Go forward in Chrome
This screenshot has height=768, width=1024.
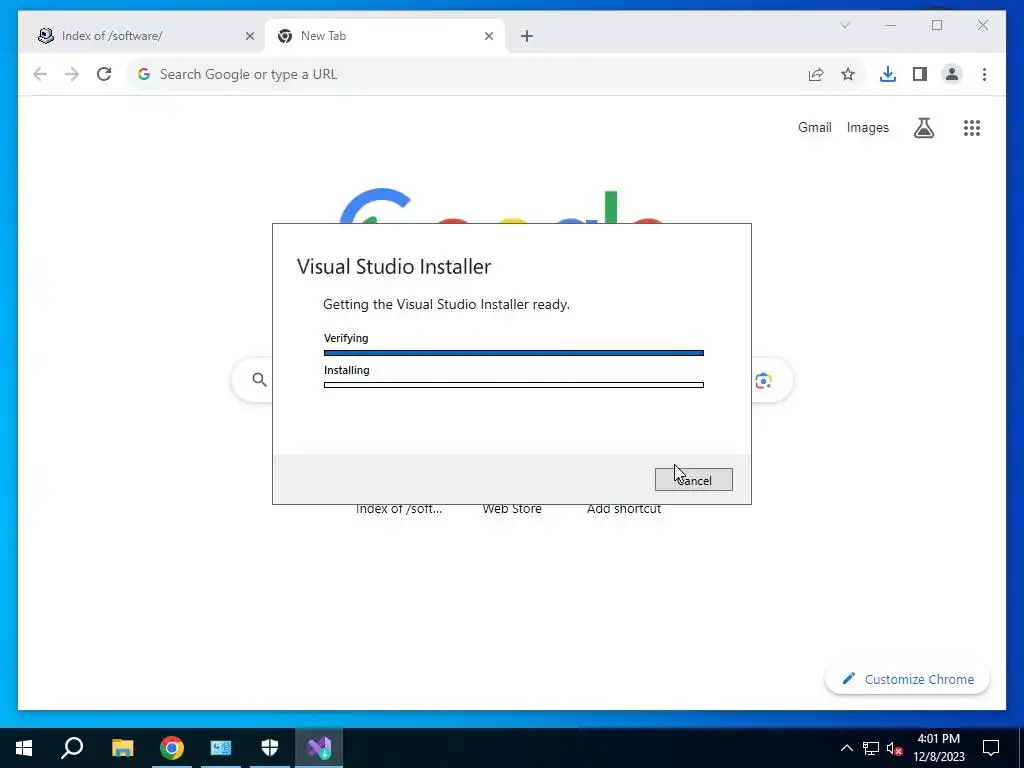pos(72,74)
